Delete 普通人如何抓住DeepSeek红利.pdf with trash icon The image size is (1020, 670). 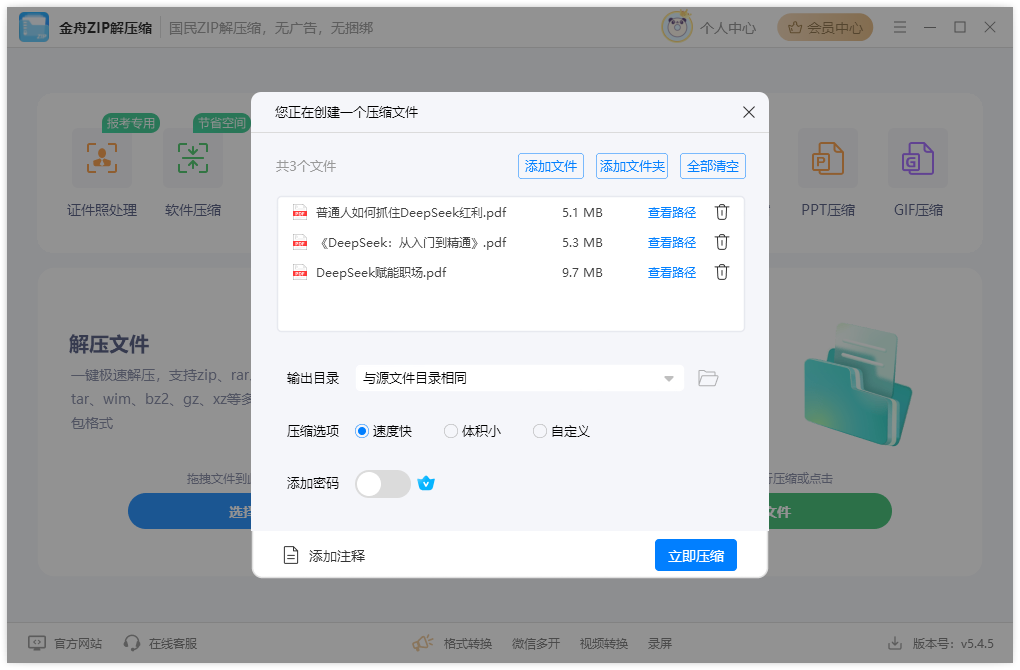[x=721, y=212]
